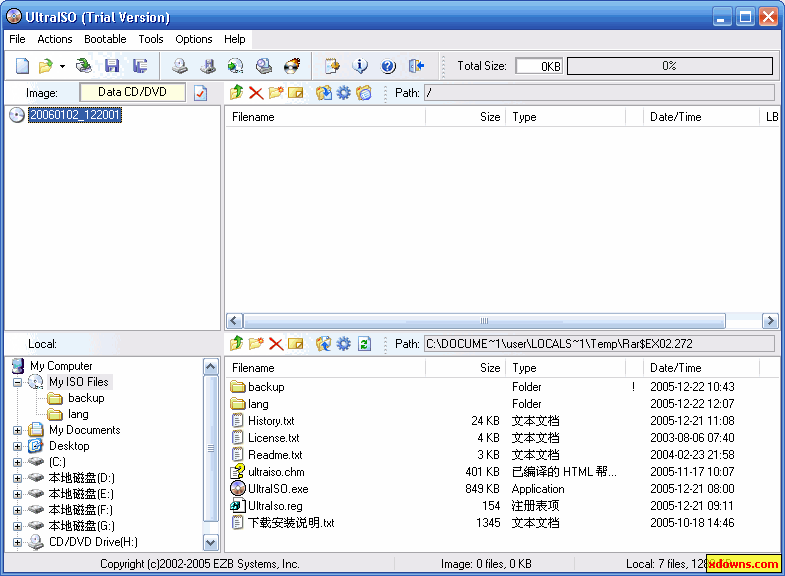This screenshot has height=576, width=785.
Task: Select ultraiso.chm in the local file list
Action: pos(276,472)
